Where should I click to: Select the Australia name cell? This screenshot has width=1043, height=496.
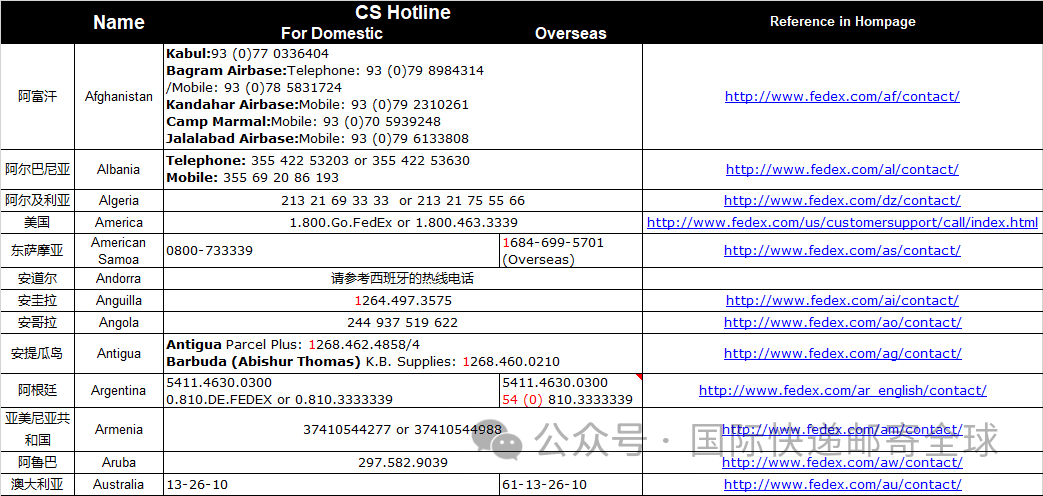point(118,485)
